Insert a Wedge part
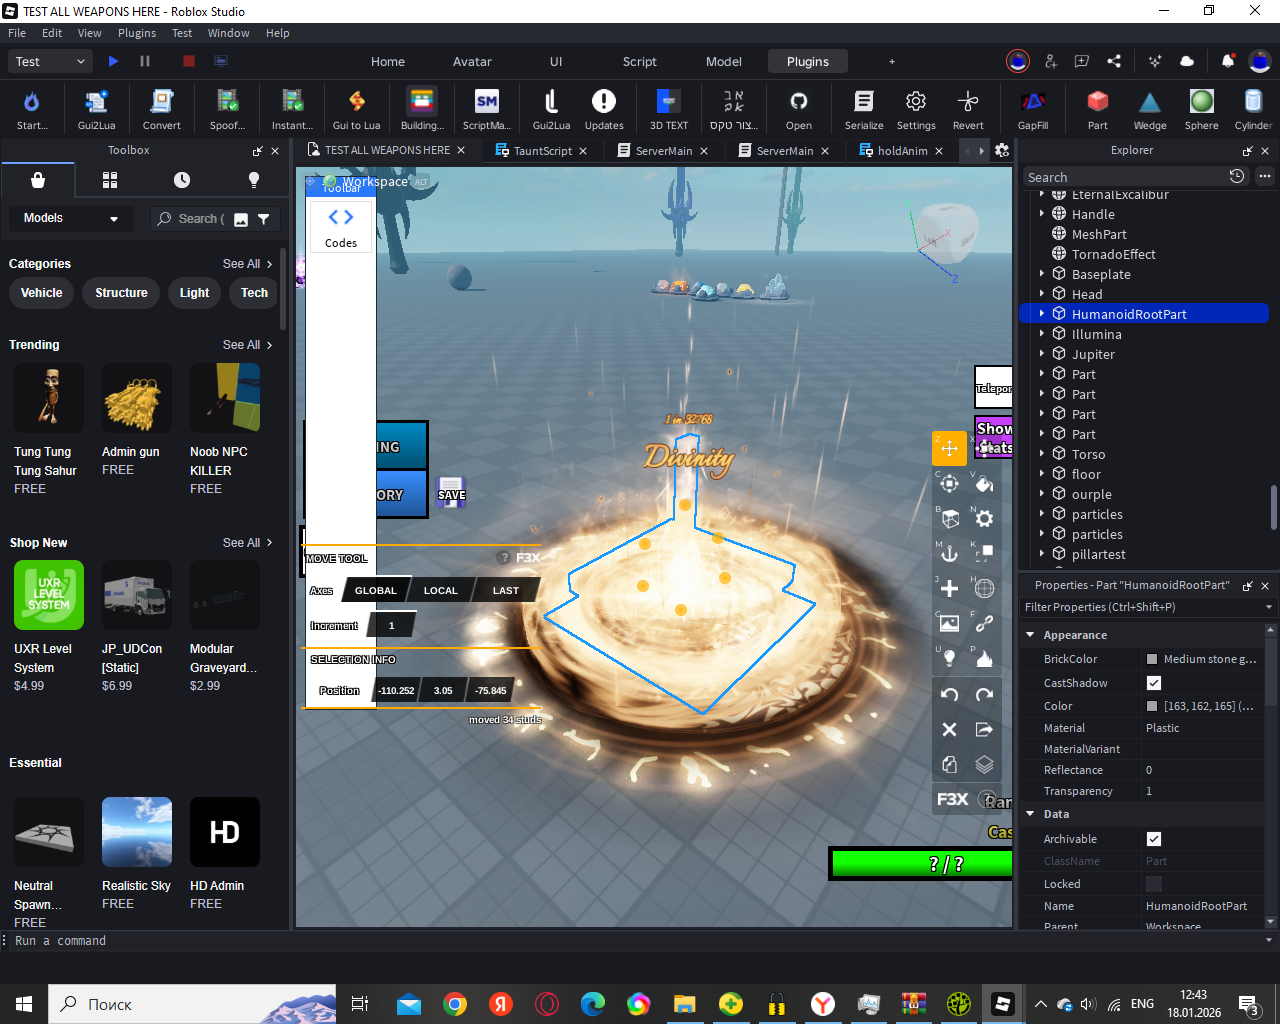1280x1024 pixels. (1150, 109)
